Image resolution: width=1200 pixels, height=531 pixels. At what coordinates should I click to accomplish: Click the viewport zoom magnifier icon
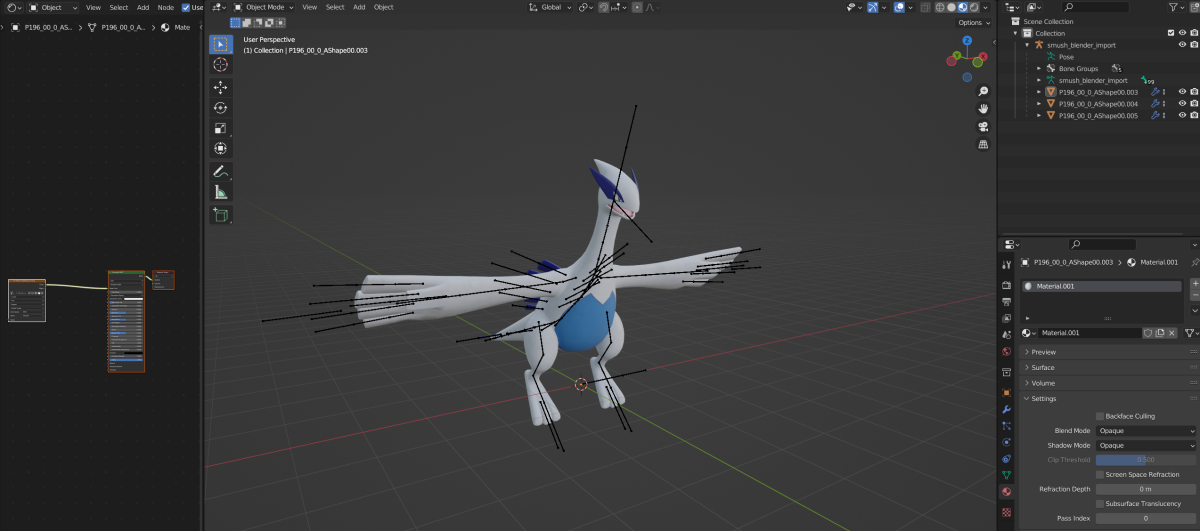[x=983, y=91]
